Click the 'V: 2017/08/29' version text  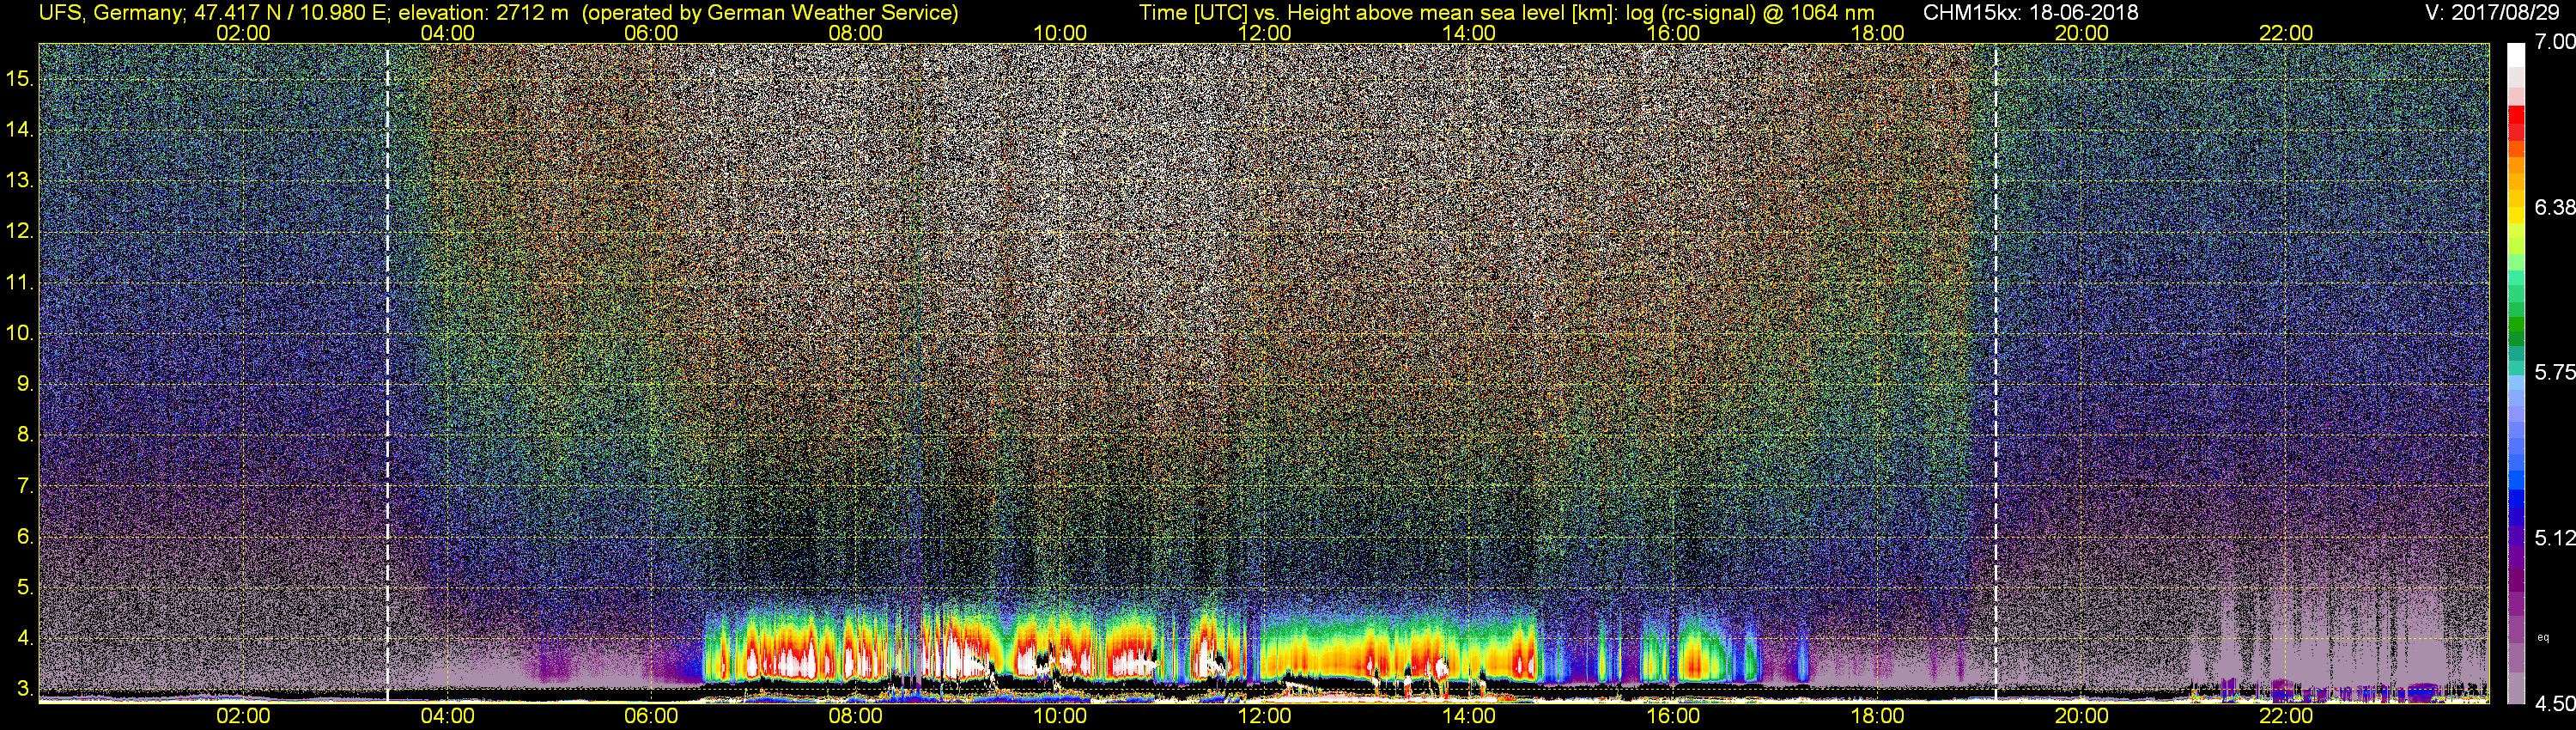click(x=2495, y=13)
